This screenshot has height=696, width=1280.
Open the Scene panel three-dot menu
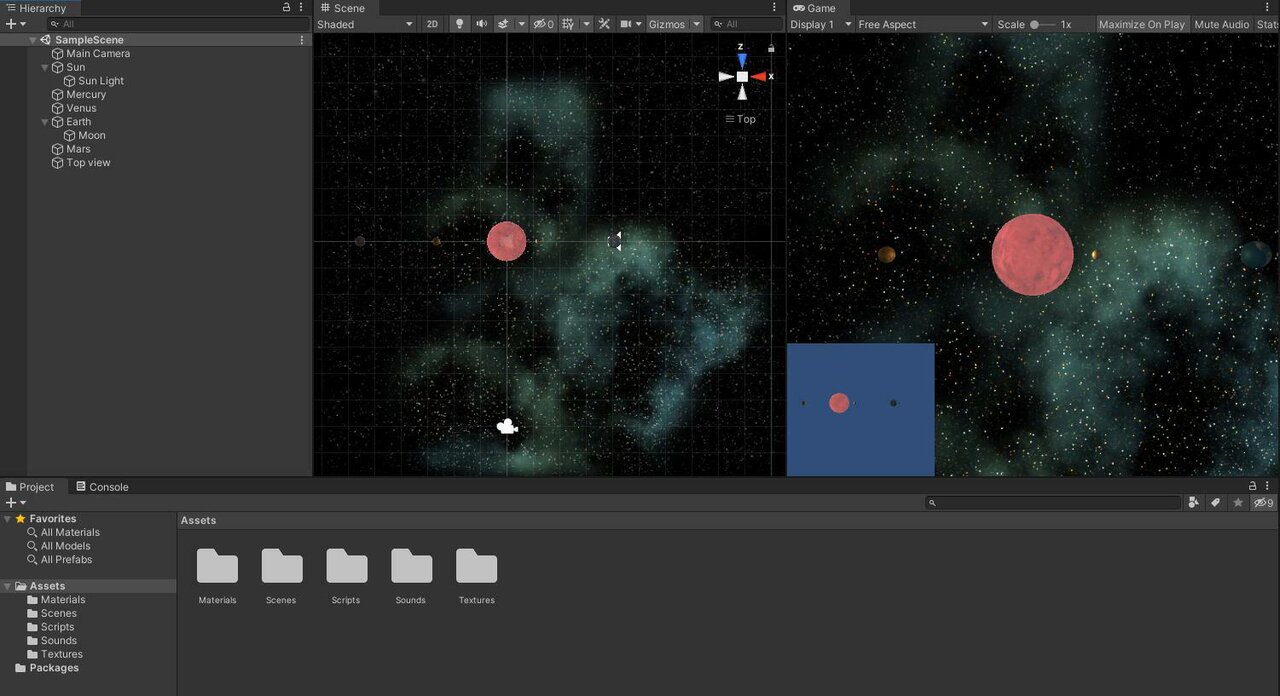[776, 7]
